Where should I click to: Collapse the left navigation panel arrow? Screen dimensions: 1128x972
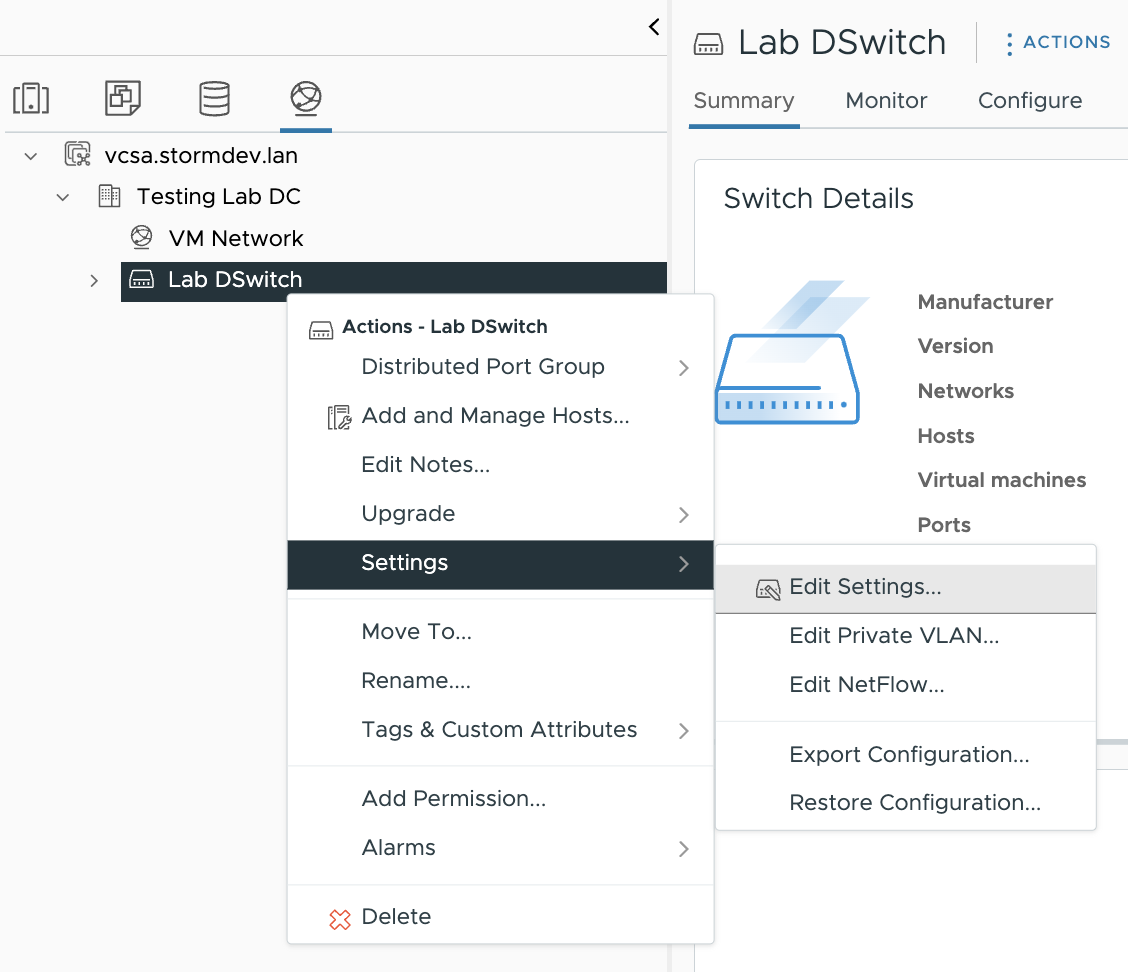654,27
